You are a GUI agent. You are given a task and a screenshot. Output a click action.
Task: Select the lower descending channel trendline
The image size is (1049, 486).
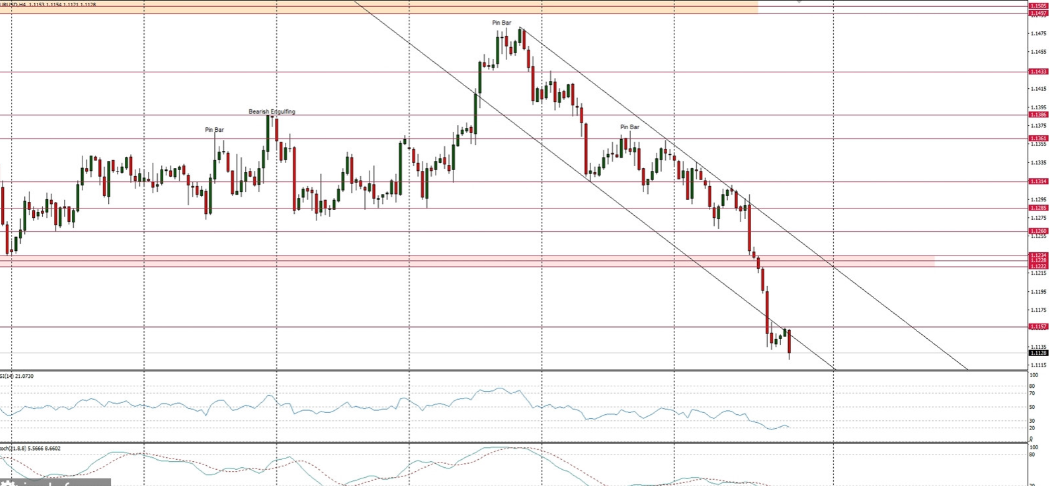click(x=600, y=188)
